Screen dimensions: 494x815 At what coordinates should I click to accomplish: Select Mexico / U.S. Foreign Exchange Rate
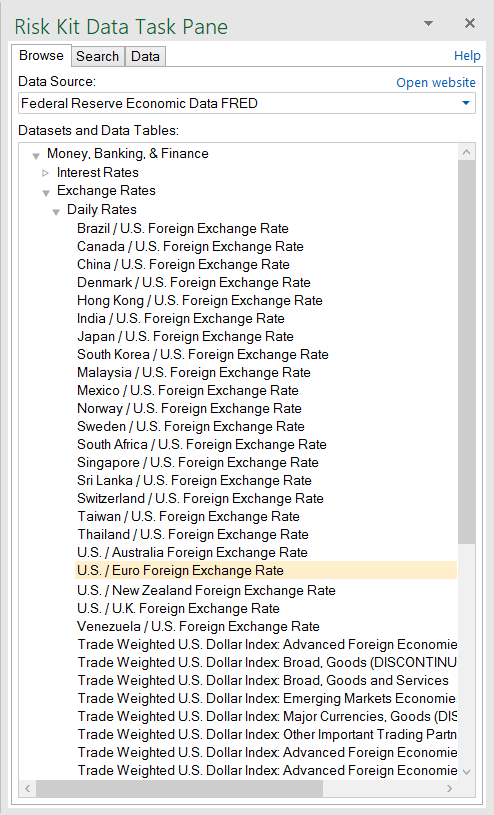pos(188,390)
